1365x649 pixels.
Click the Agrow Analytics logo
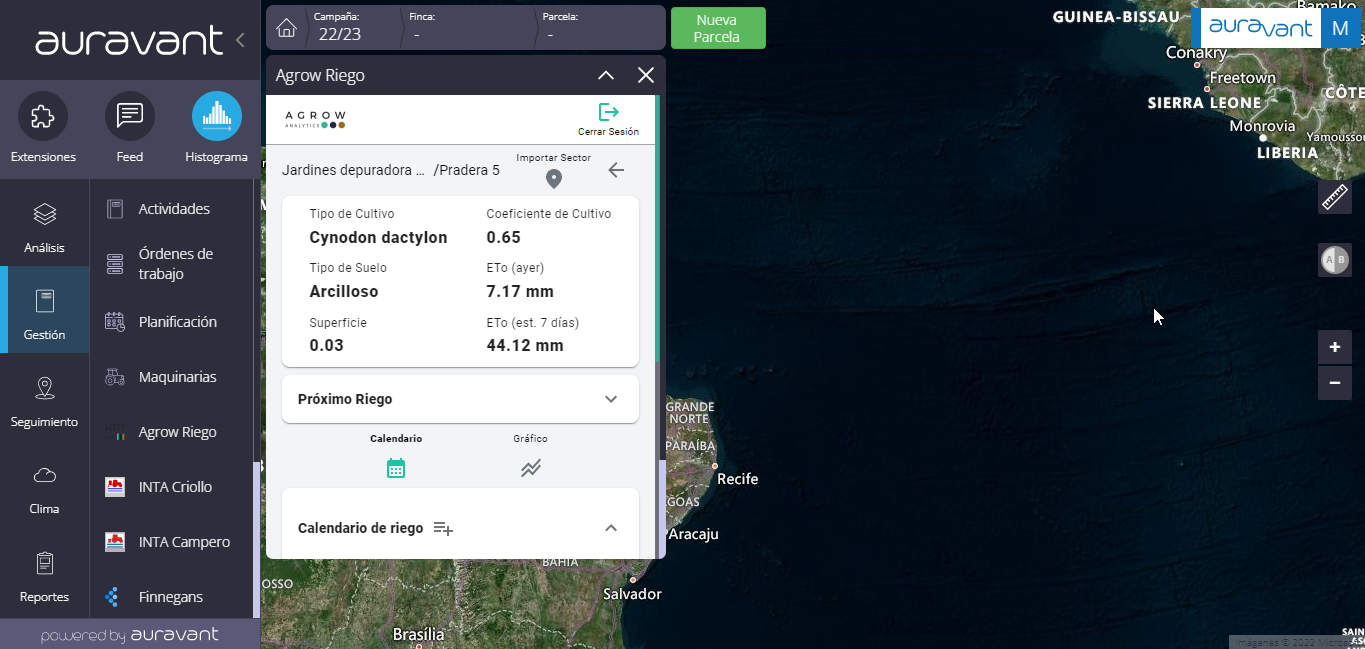[x=315, y=119]
